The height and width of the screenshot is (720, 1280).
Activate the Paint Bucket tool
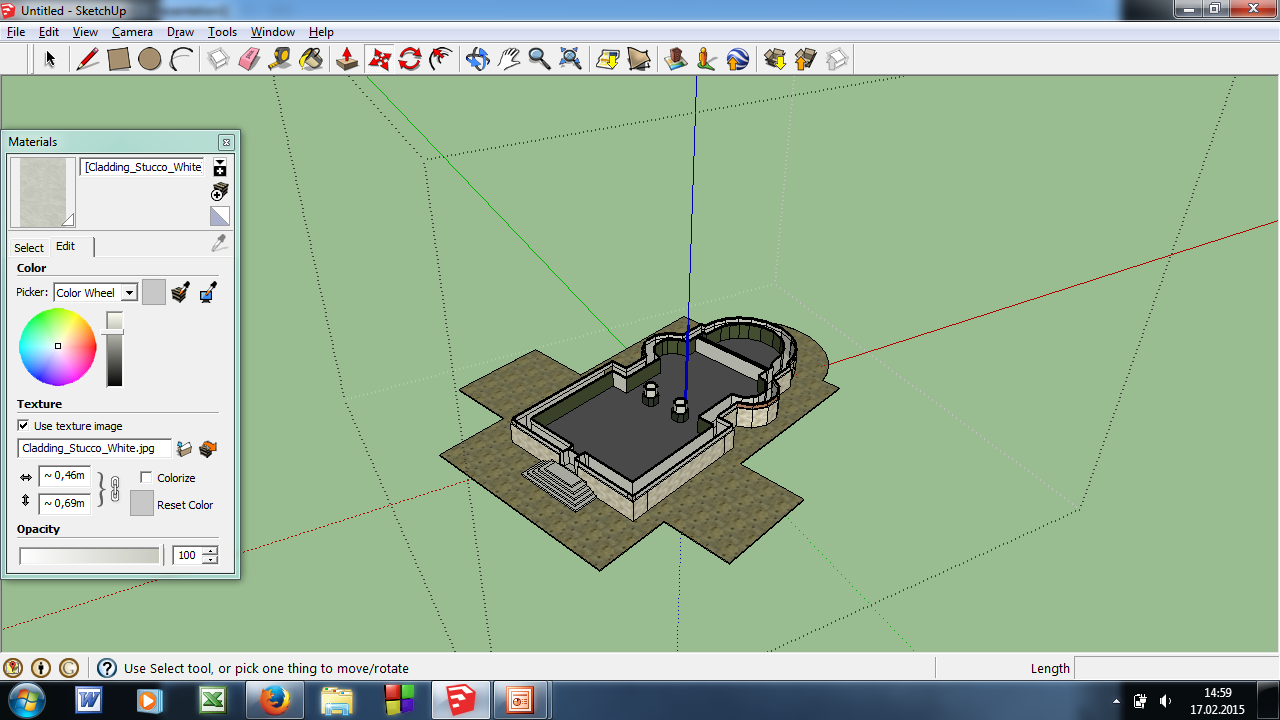point(311,60)
